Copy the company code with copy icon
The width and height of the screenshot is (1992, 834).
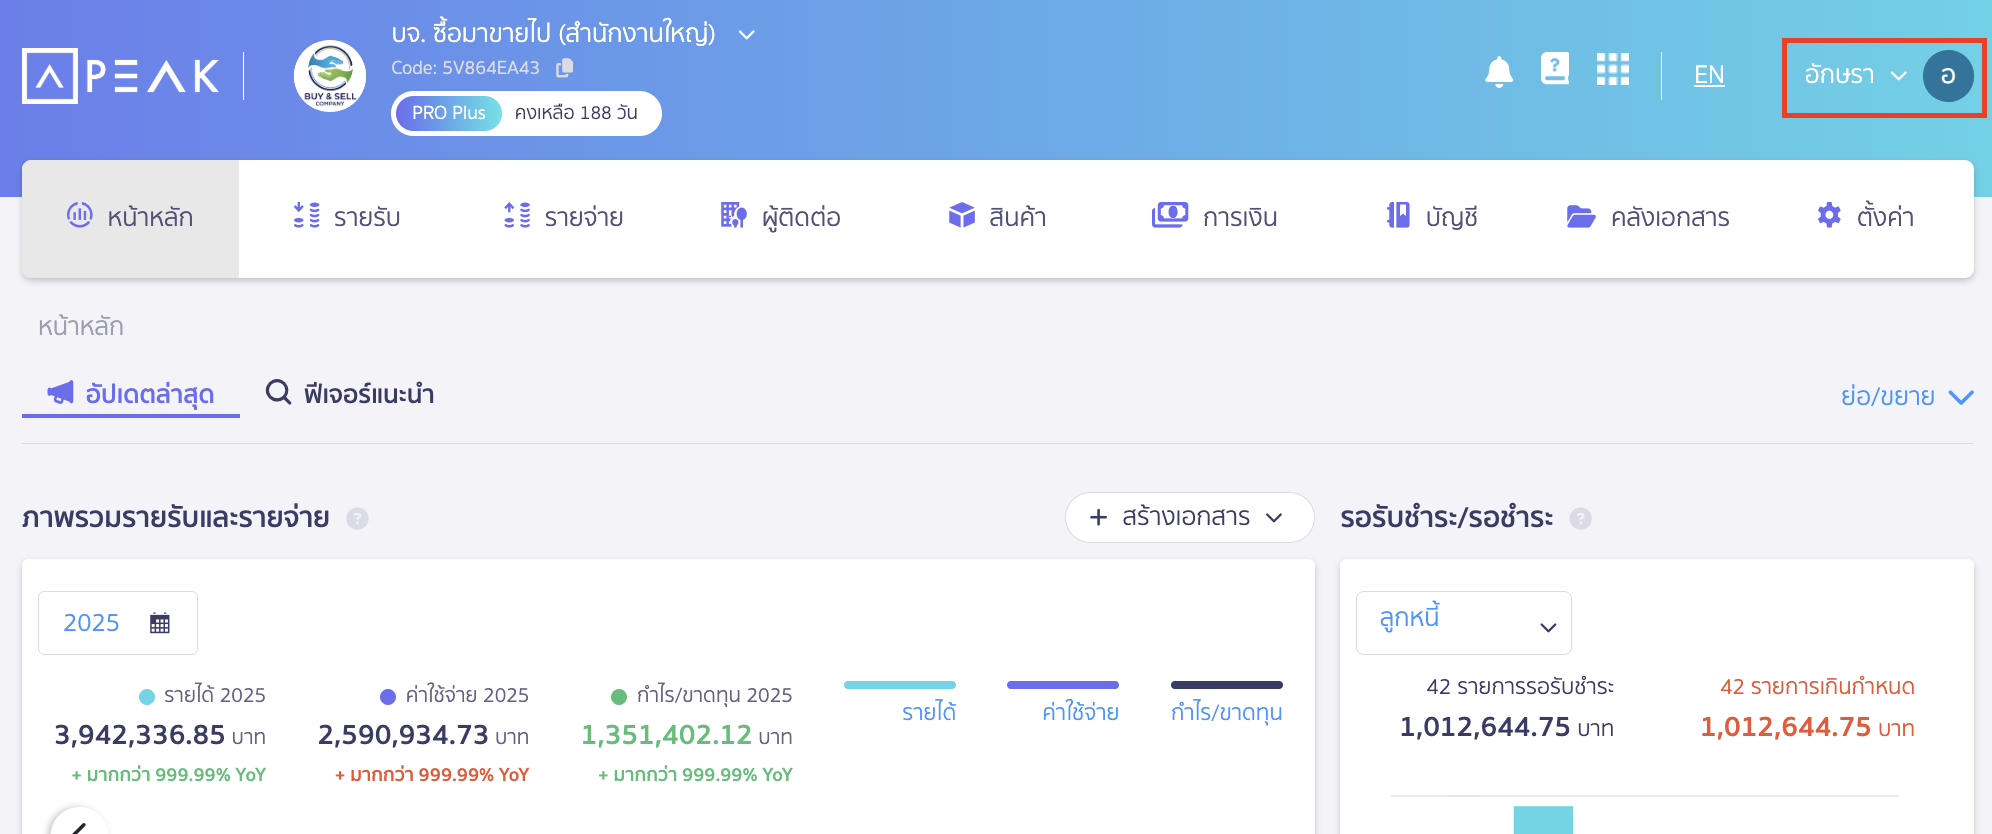[x=565, y=68]
